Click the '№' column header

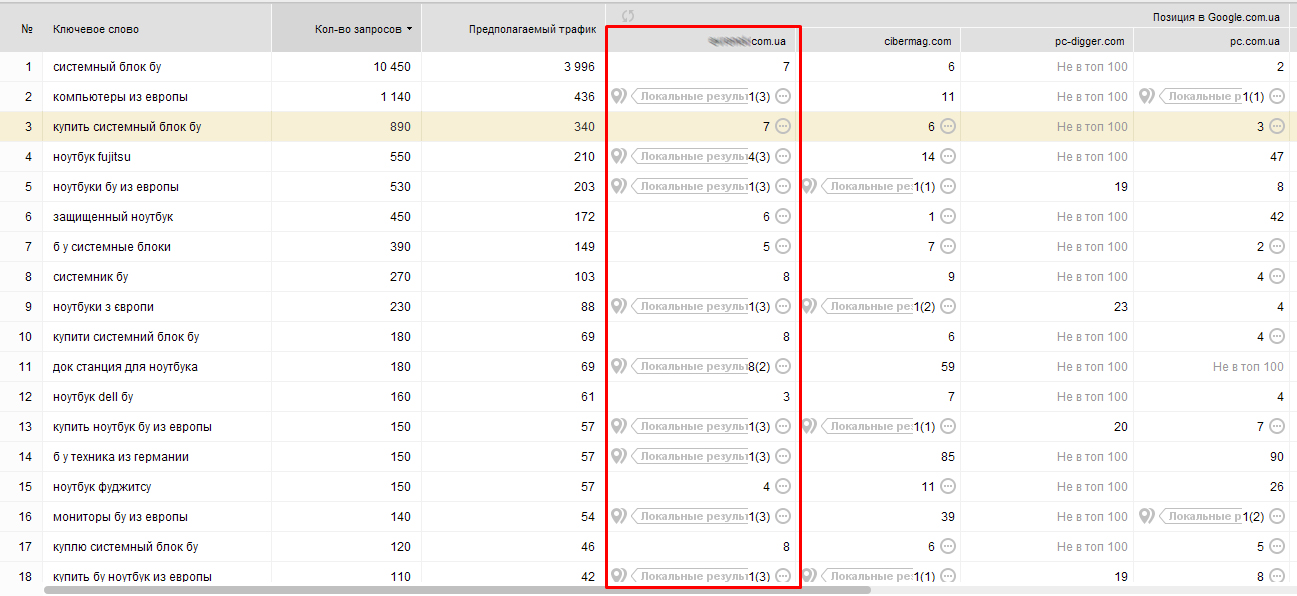(x=27, y=29)
